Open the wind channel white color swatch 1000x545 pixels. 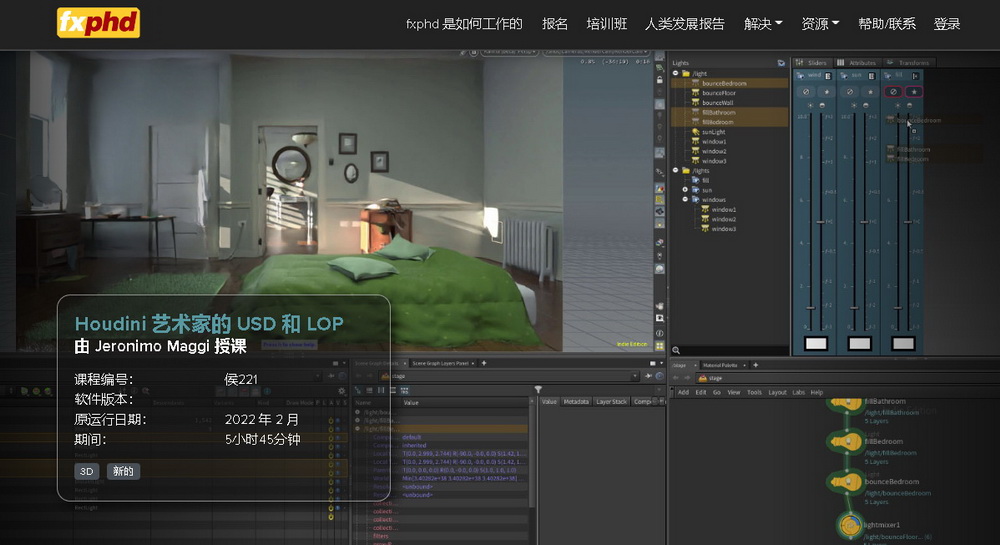pos(816,344)
